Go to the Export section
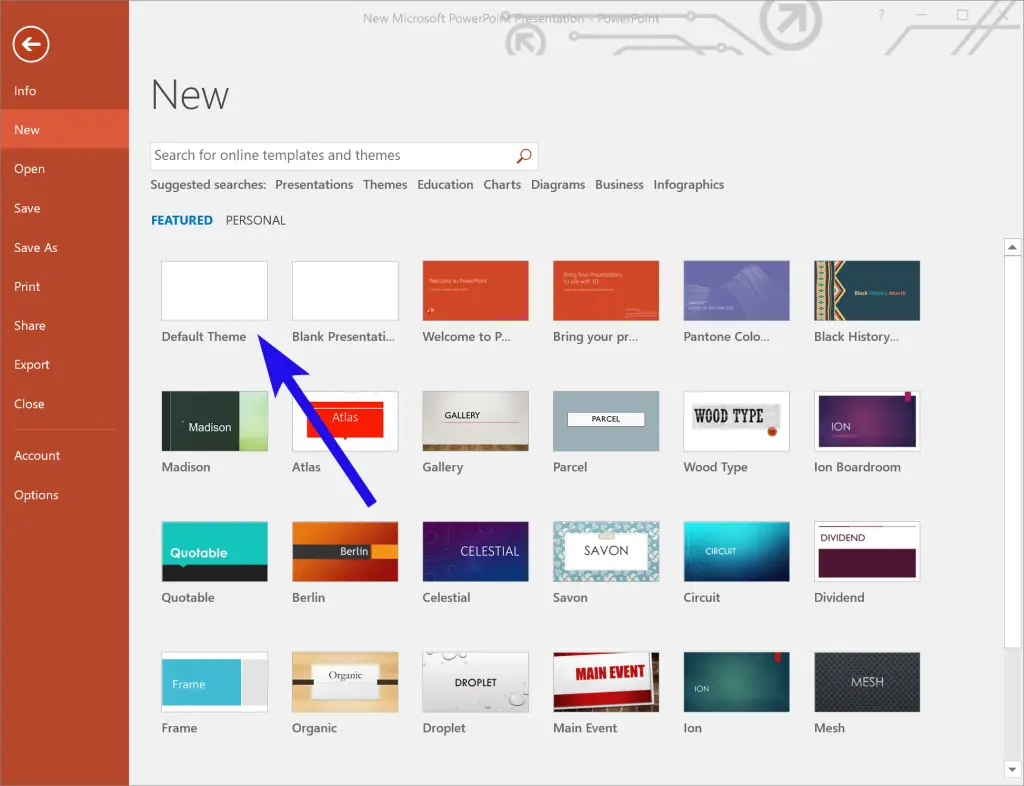Image resolution: width=1024 pixels, height=786 pixels. click(x=31, y=364)
